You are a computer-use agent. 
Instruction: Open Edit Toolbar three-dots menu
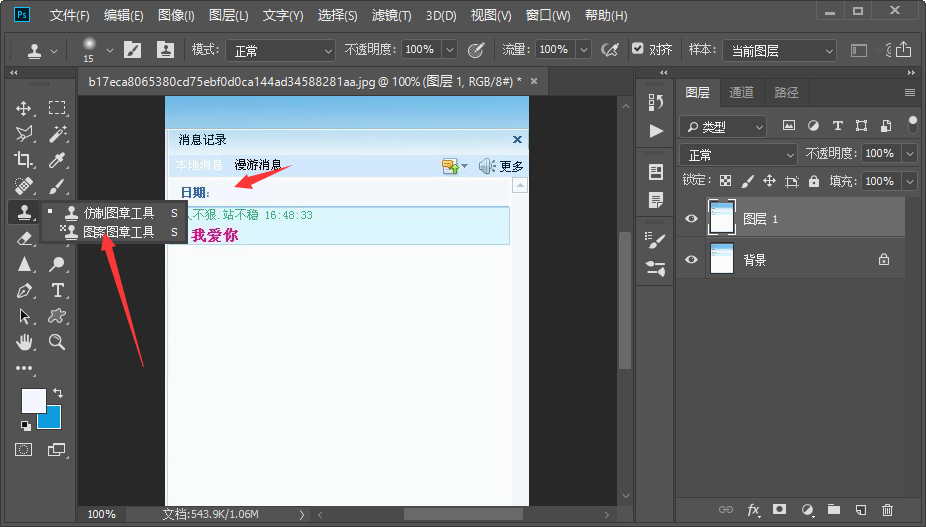point(24,368)
